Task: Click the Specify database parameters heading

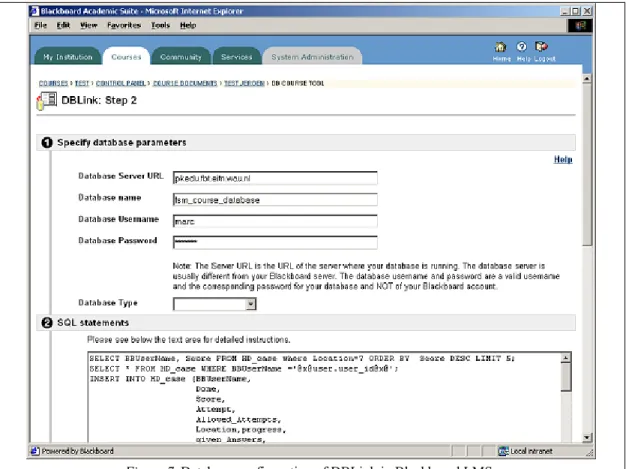Action: coord(121,142)
